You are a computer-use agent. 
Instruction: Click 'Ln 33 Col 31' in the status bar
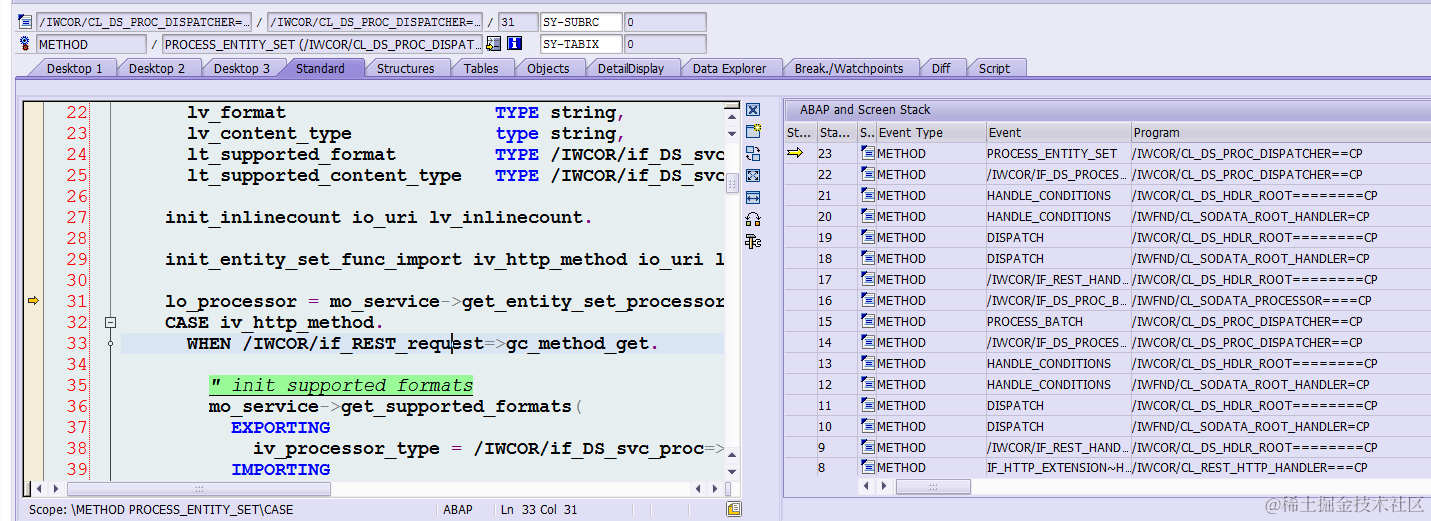[x=539, y=509]
